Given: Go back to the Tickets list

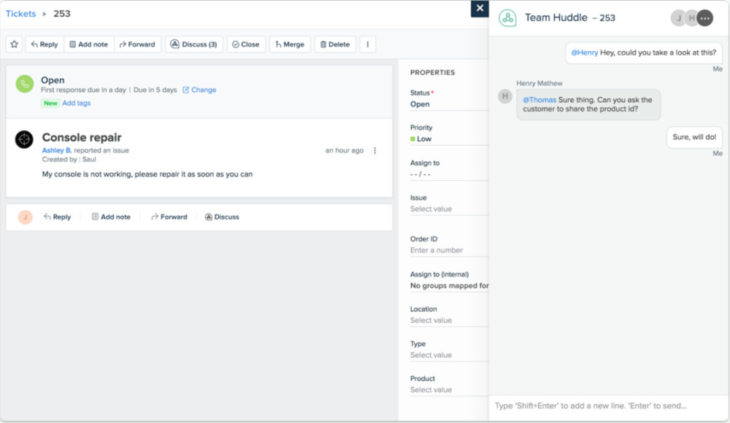Looking at the screenshot, I should [x=20, y=14].
